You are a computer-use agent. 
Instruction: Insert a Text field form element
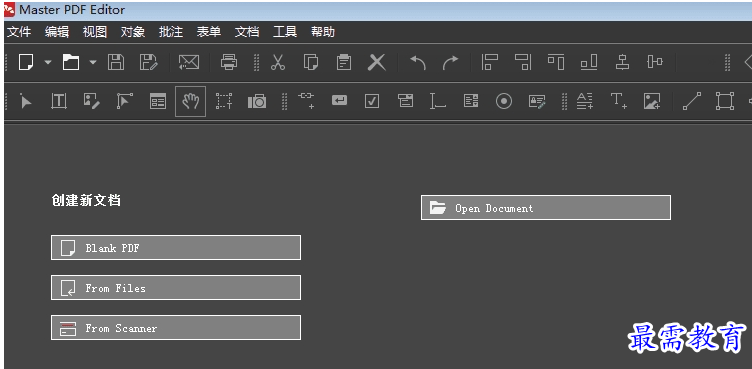437,101
